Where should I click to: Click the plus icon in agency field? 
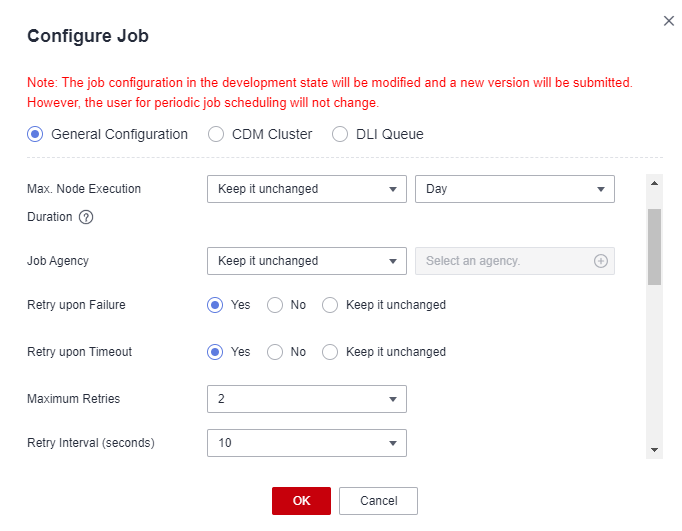(601, 261)
